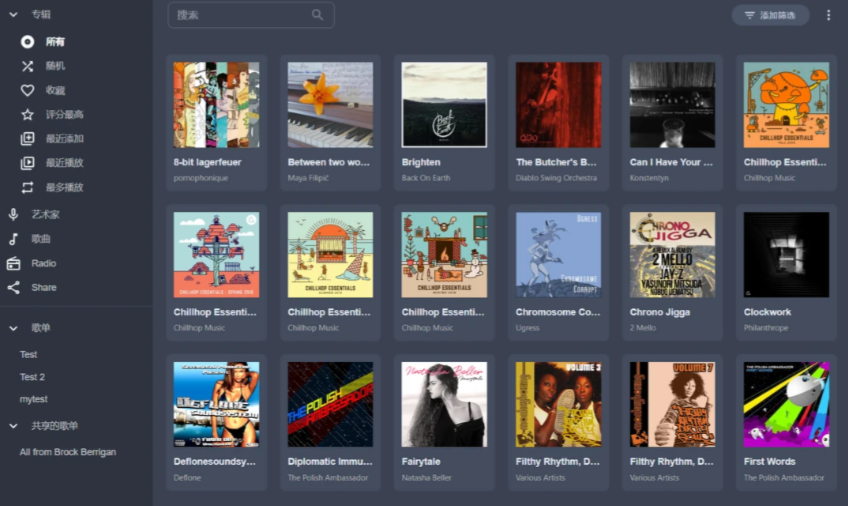Open Filthy Rhythm Volume 3 cover

pos(558,404)
